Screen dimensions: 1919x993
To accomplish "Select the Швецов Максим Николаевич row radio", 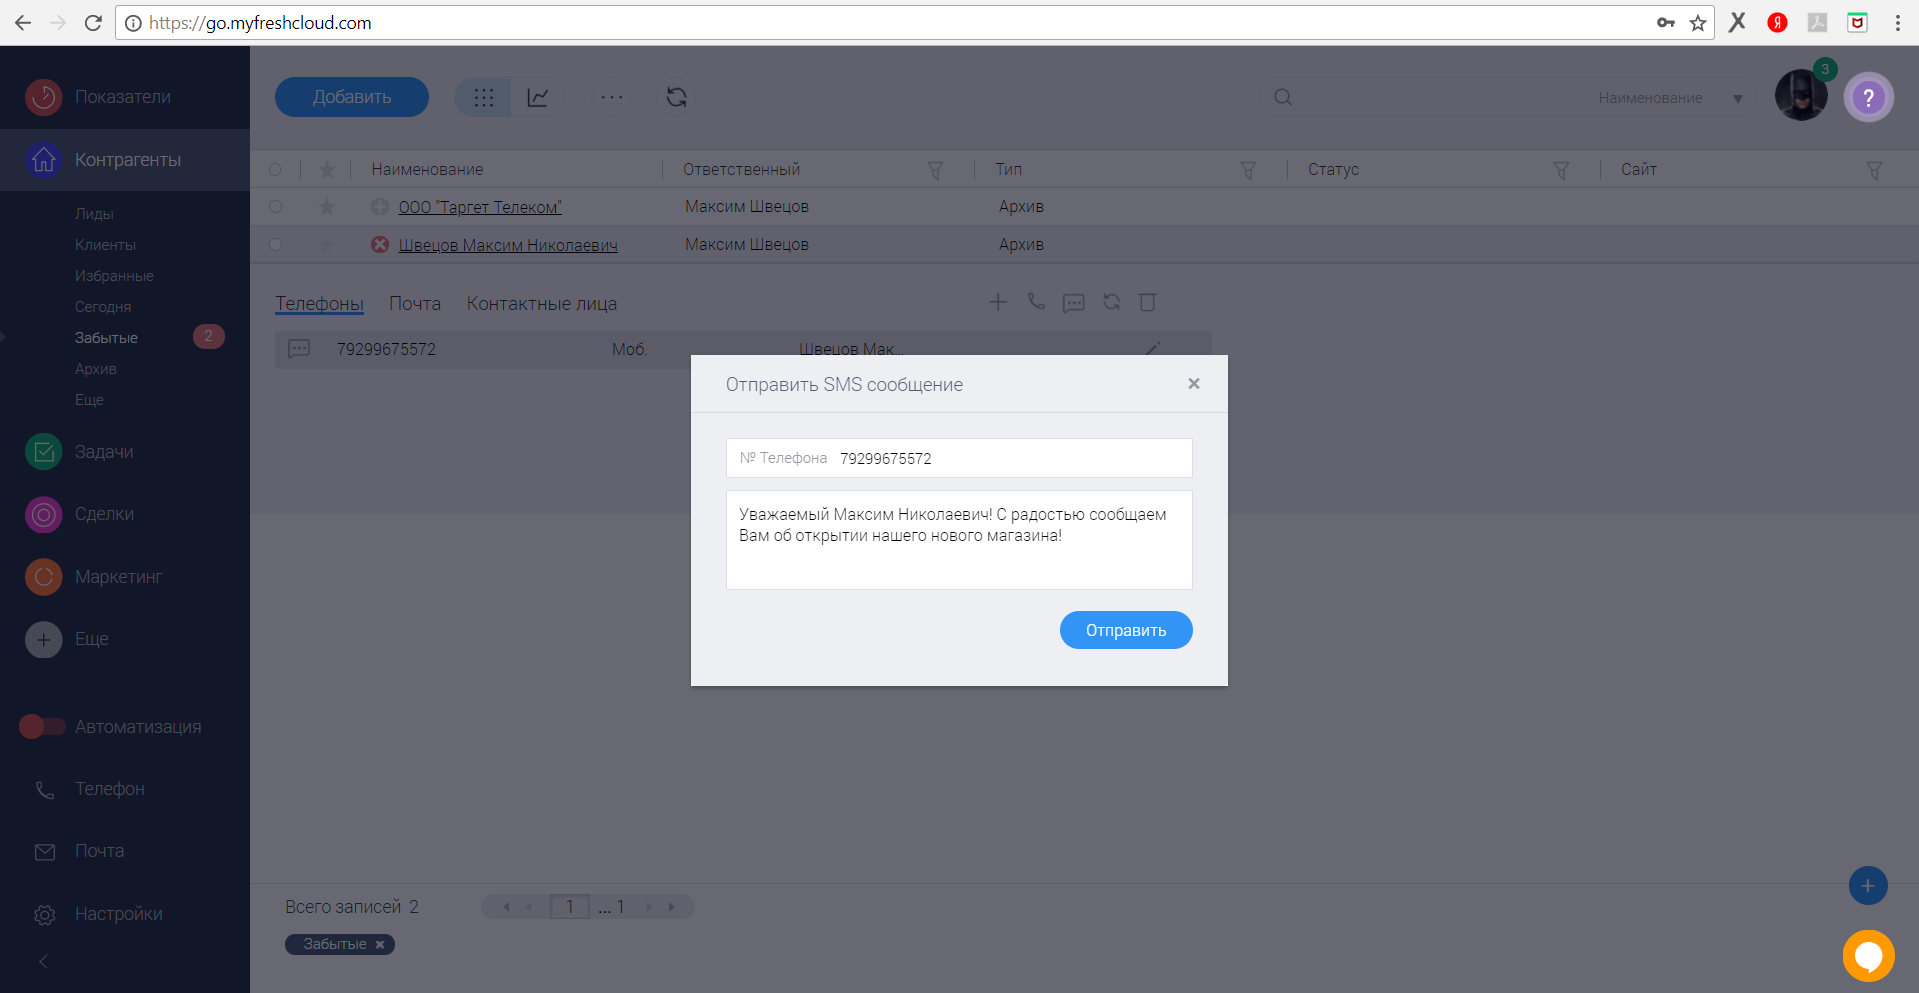I will tap(275, 245).
